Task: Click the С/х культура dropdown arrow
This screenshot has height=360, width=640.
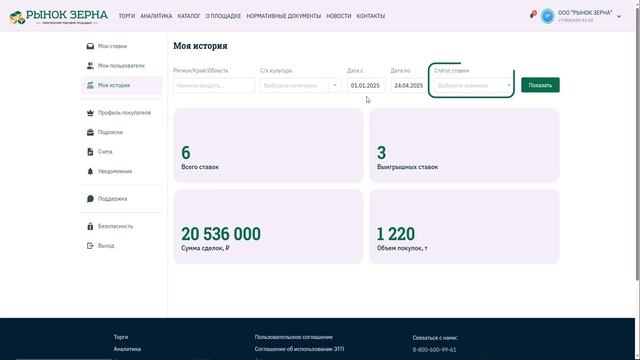Action: 335,85
